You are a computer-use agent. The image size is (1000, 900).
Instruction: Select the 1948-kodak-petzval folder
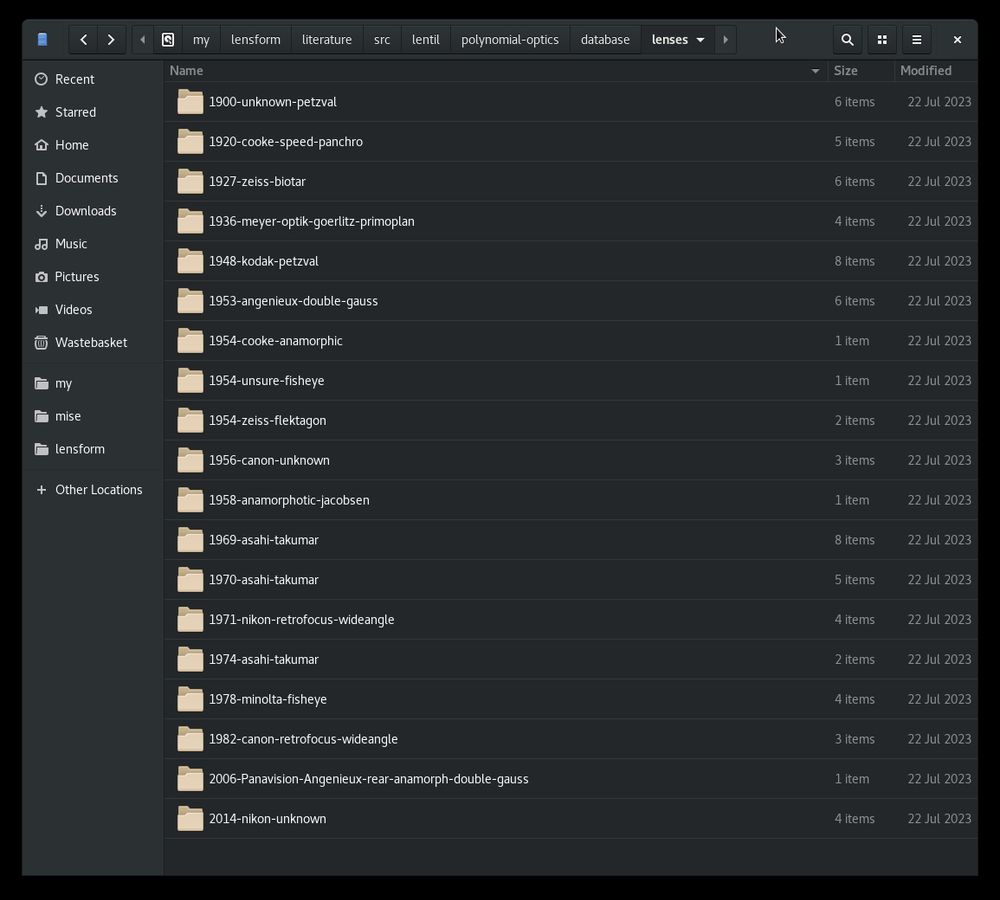(x=571, y=262)
